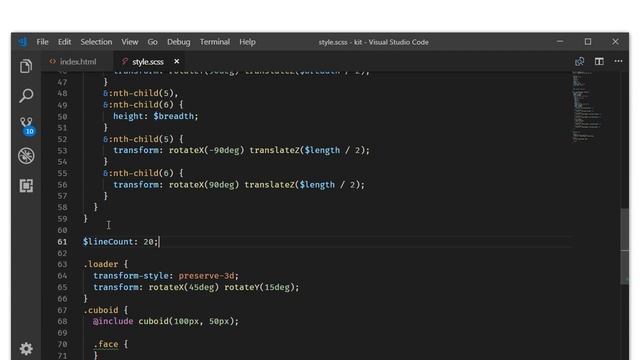Click rotateX(90deg) on line 56

click(204, 184)
